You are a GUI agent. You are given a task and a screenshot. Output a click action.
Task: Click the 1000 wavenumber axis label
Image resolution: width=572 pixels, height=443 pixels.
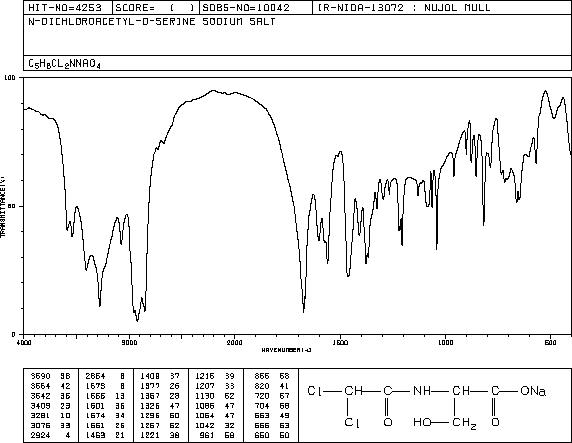click(445, 342)
